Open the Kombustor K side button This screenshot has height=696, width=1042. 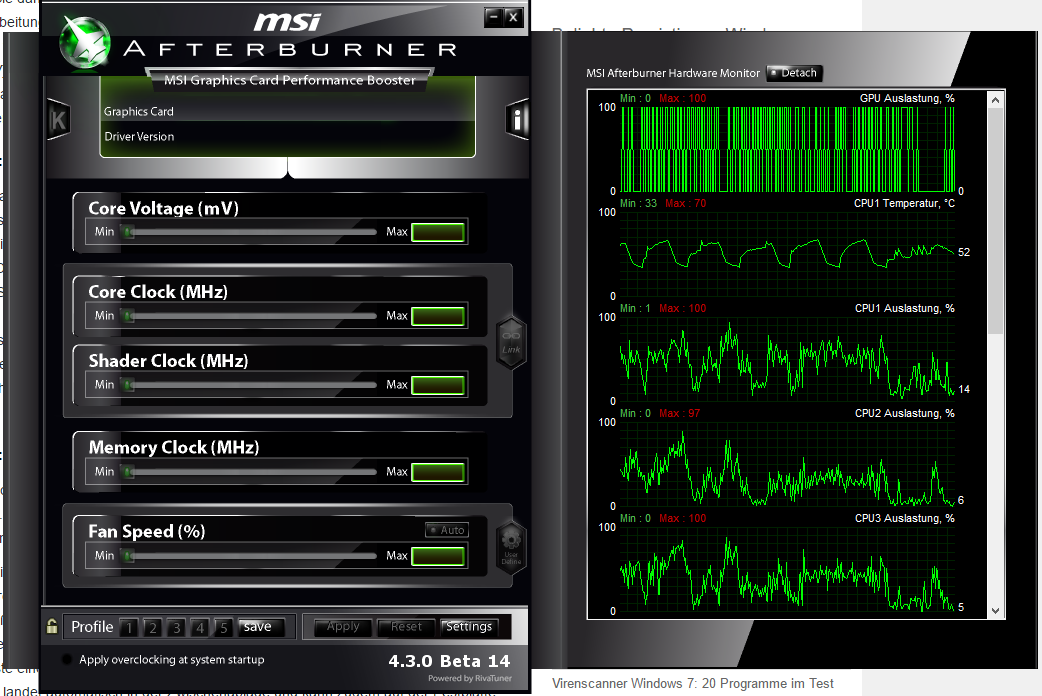(58, 120)
